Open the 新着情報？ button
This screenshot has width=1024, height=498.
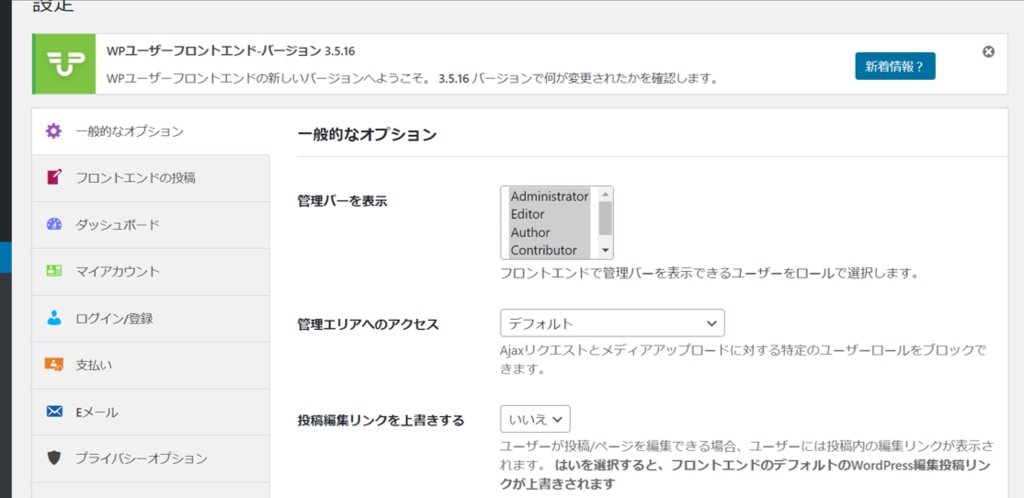[x=895, y=66]
